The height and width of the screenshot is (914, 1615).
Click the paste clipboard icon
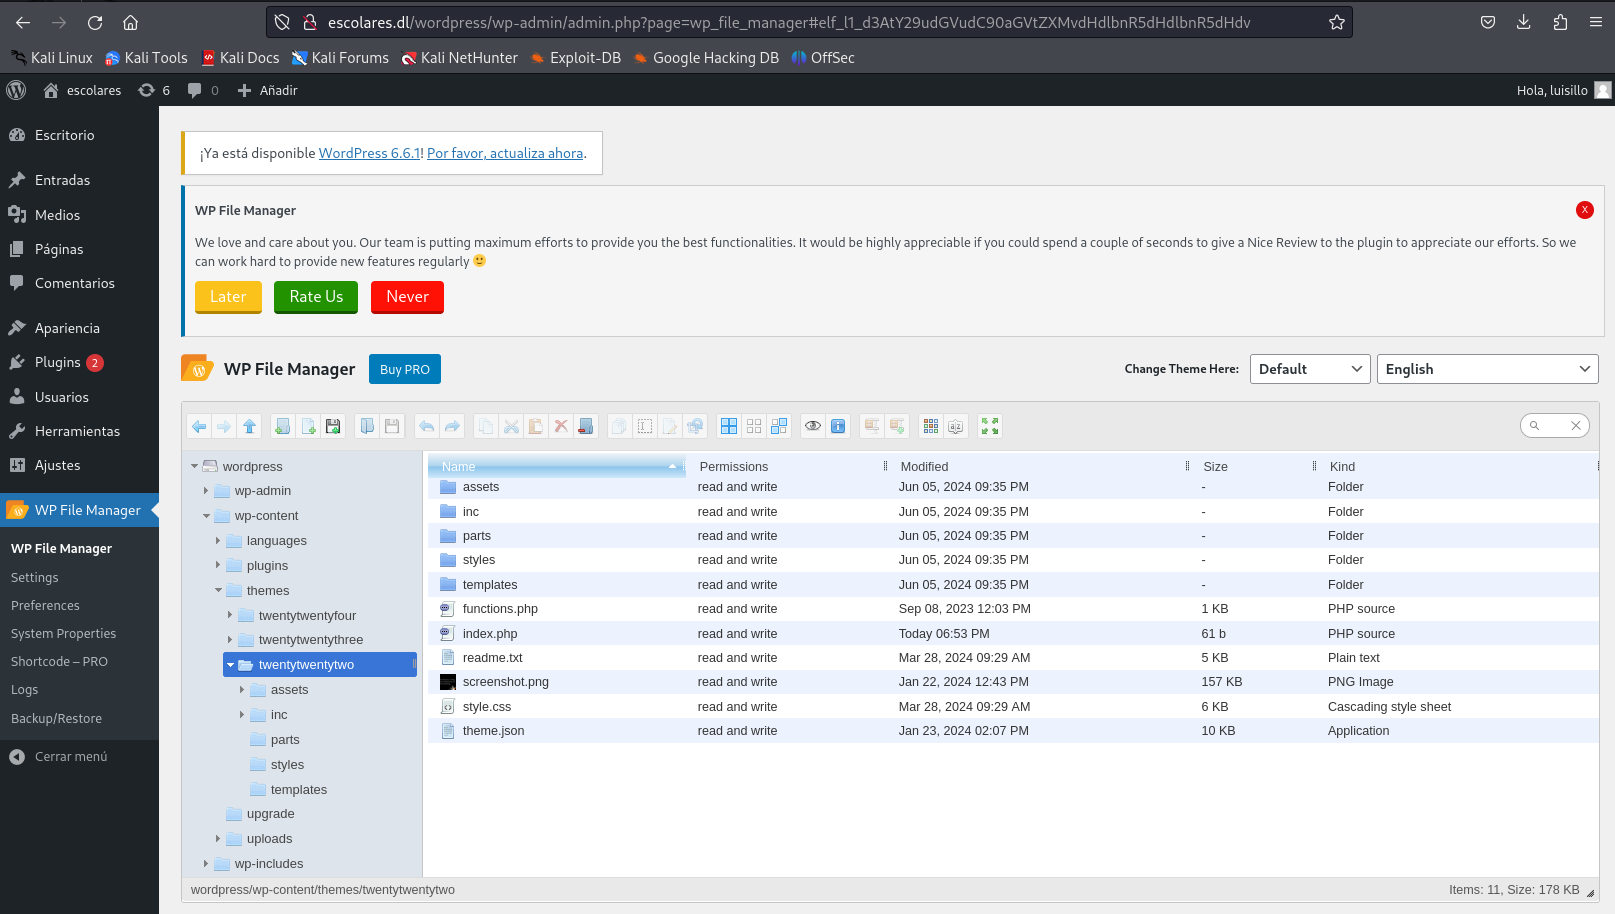point(536,426)
